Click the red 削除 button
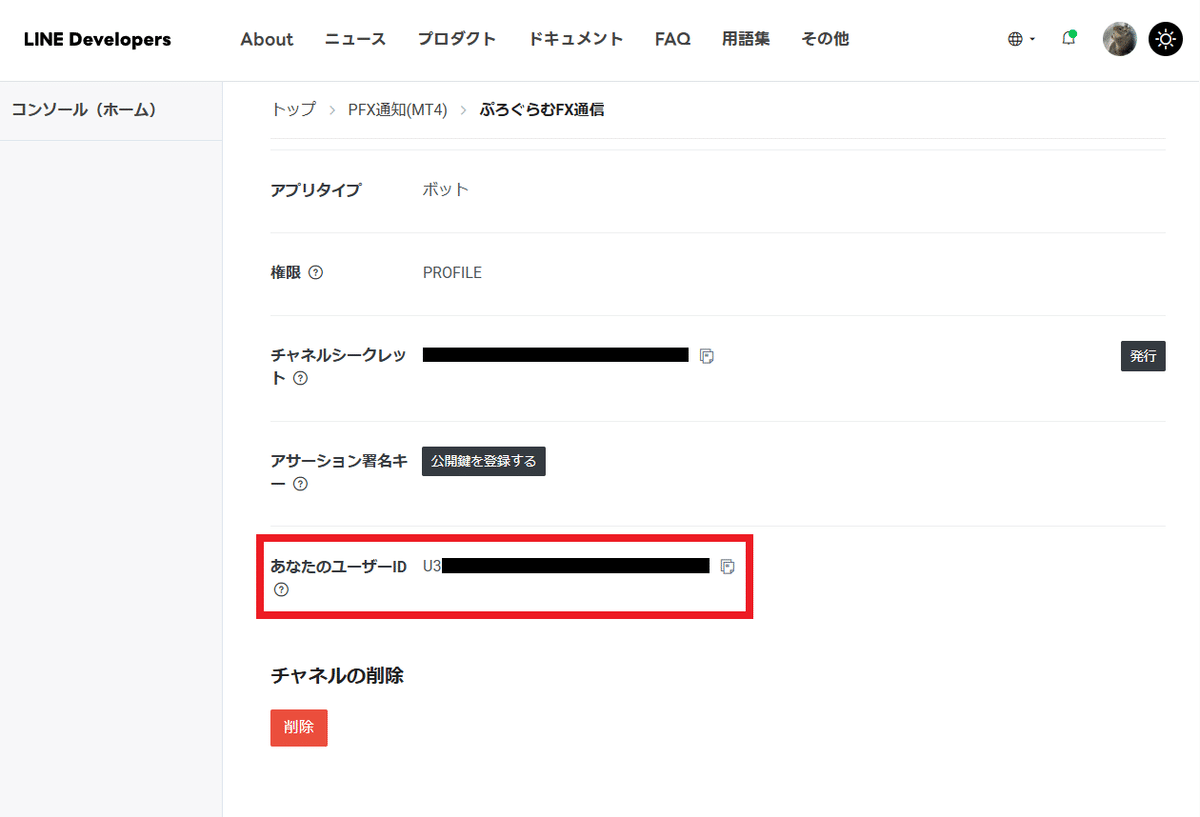Viewport: 1200px width, 817px height. click(x=298, y=728)
